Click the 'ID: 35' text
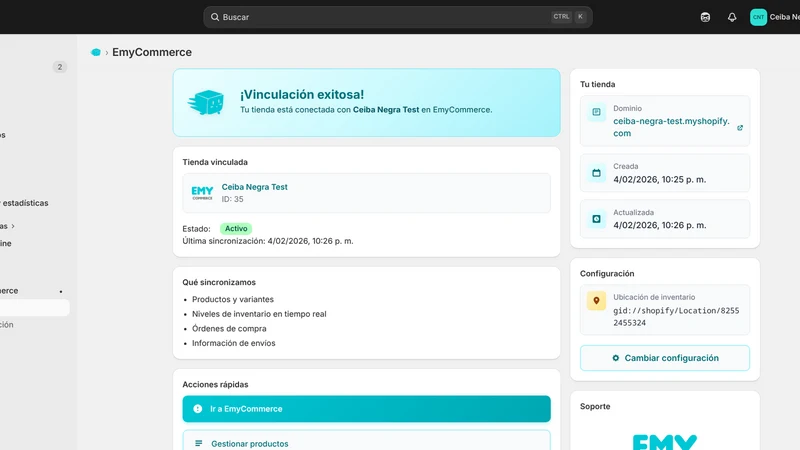Image resolution: width=800 pixels, height=450 pixels. click(x=233, y=199)
